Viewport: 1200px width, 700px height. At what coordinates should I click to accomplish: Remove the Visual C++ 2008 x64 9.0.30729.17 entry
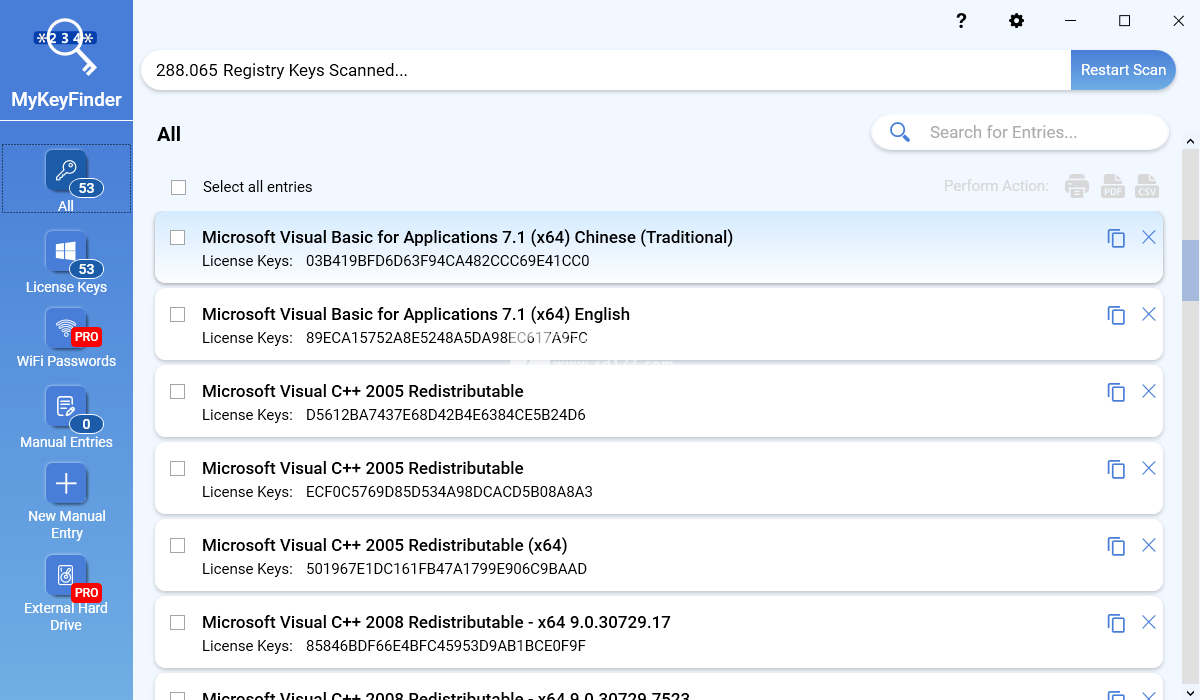1149,622
